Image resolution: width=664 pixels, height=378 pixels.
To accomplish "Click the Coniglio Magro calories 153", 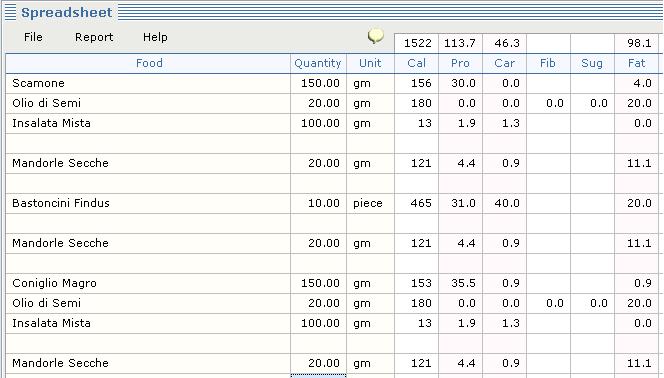I will pyautogui.click(x=416, y=283).
